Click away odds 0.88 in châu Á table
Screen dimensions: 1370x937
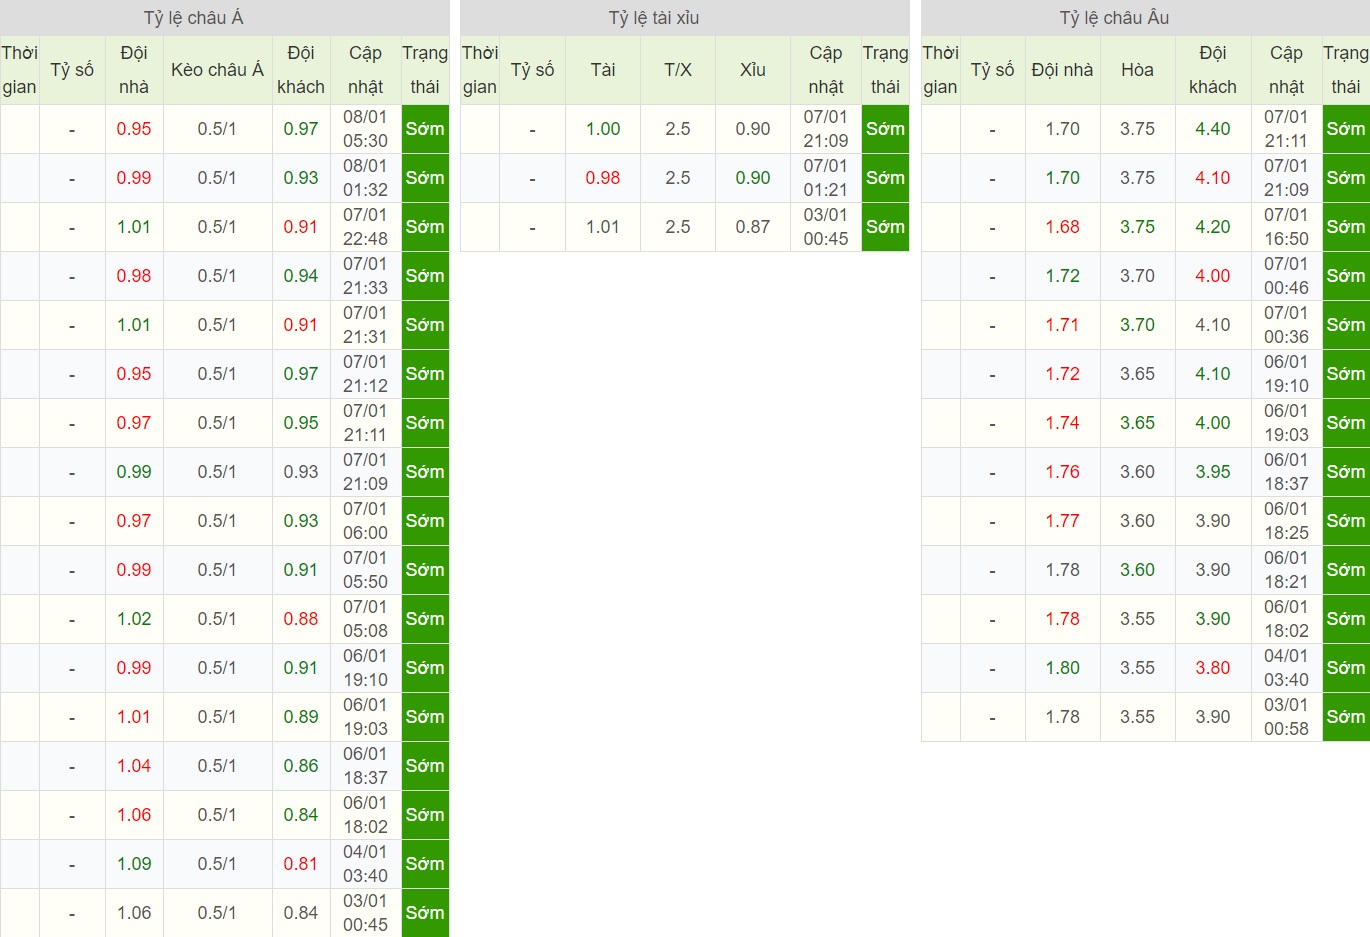[301, 619]
